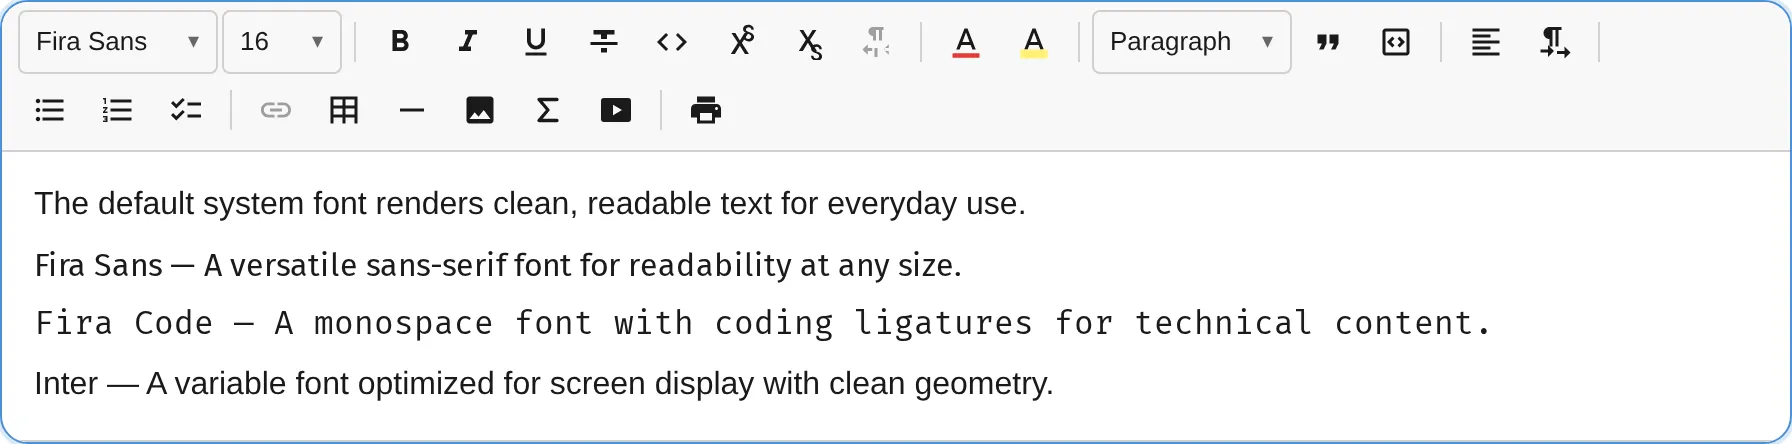Embed a video
This screenshot has height=444, width=1792.
point(616,110)
